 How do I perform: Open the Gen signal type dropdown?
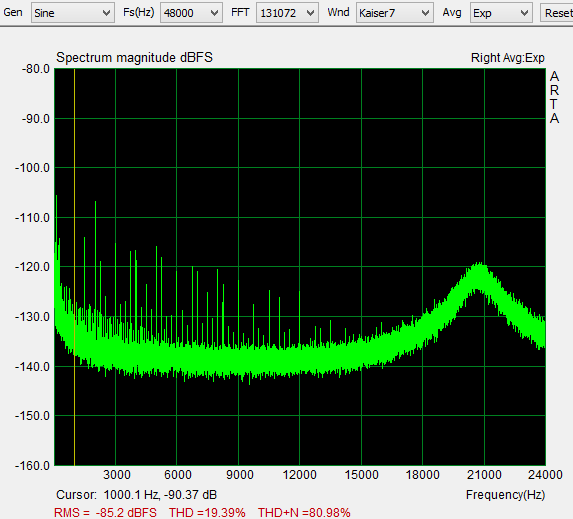(106, 13)
